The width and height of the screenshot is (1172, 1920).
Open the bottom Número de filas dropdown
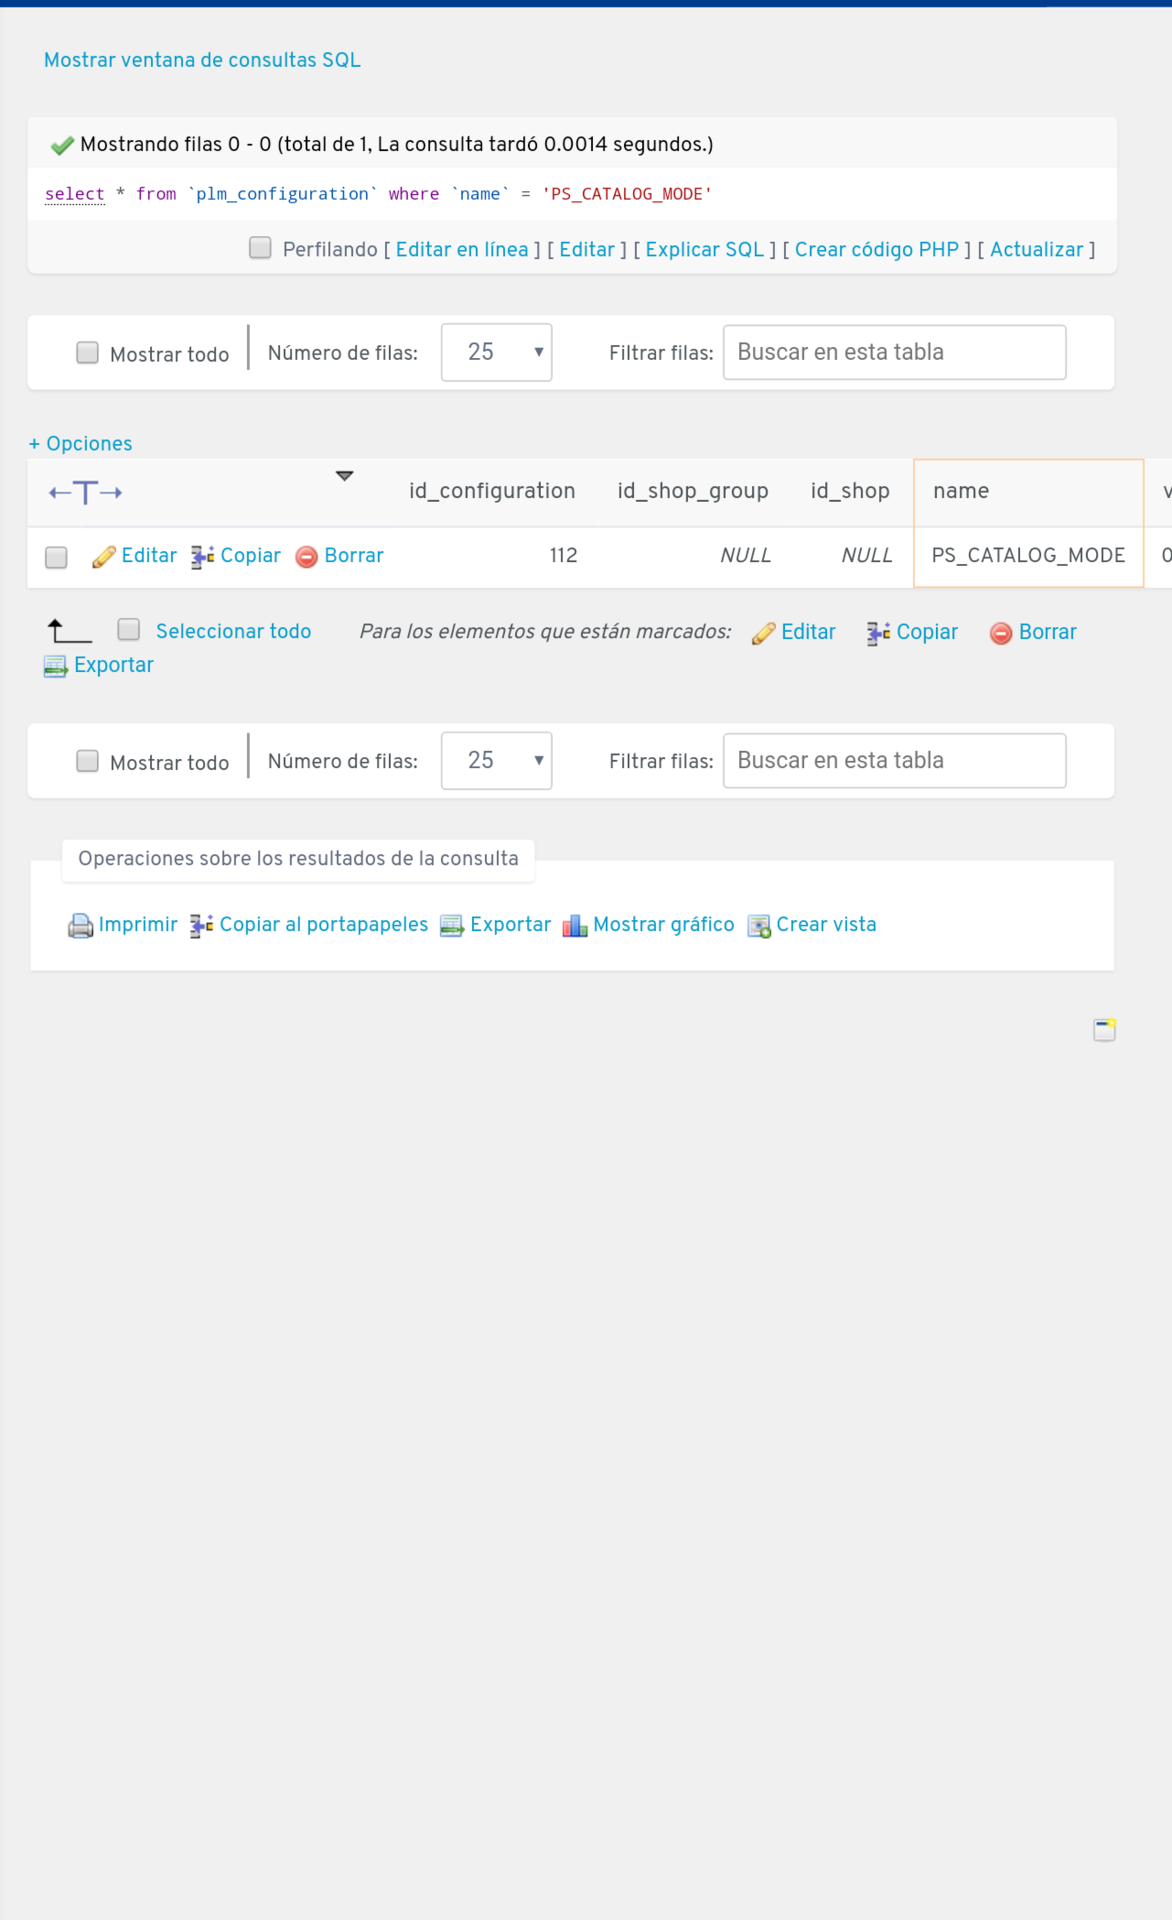pyautogui.click(x=497, y=761)
